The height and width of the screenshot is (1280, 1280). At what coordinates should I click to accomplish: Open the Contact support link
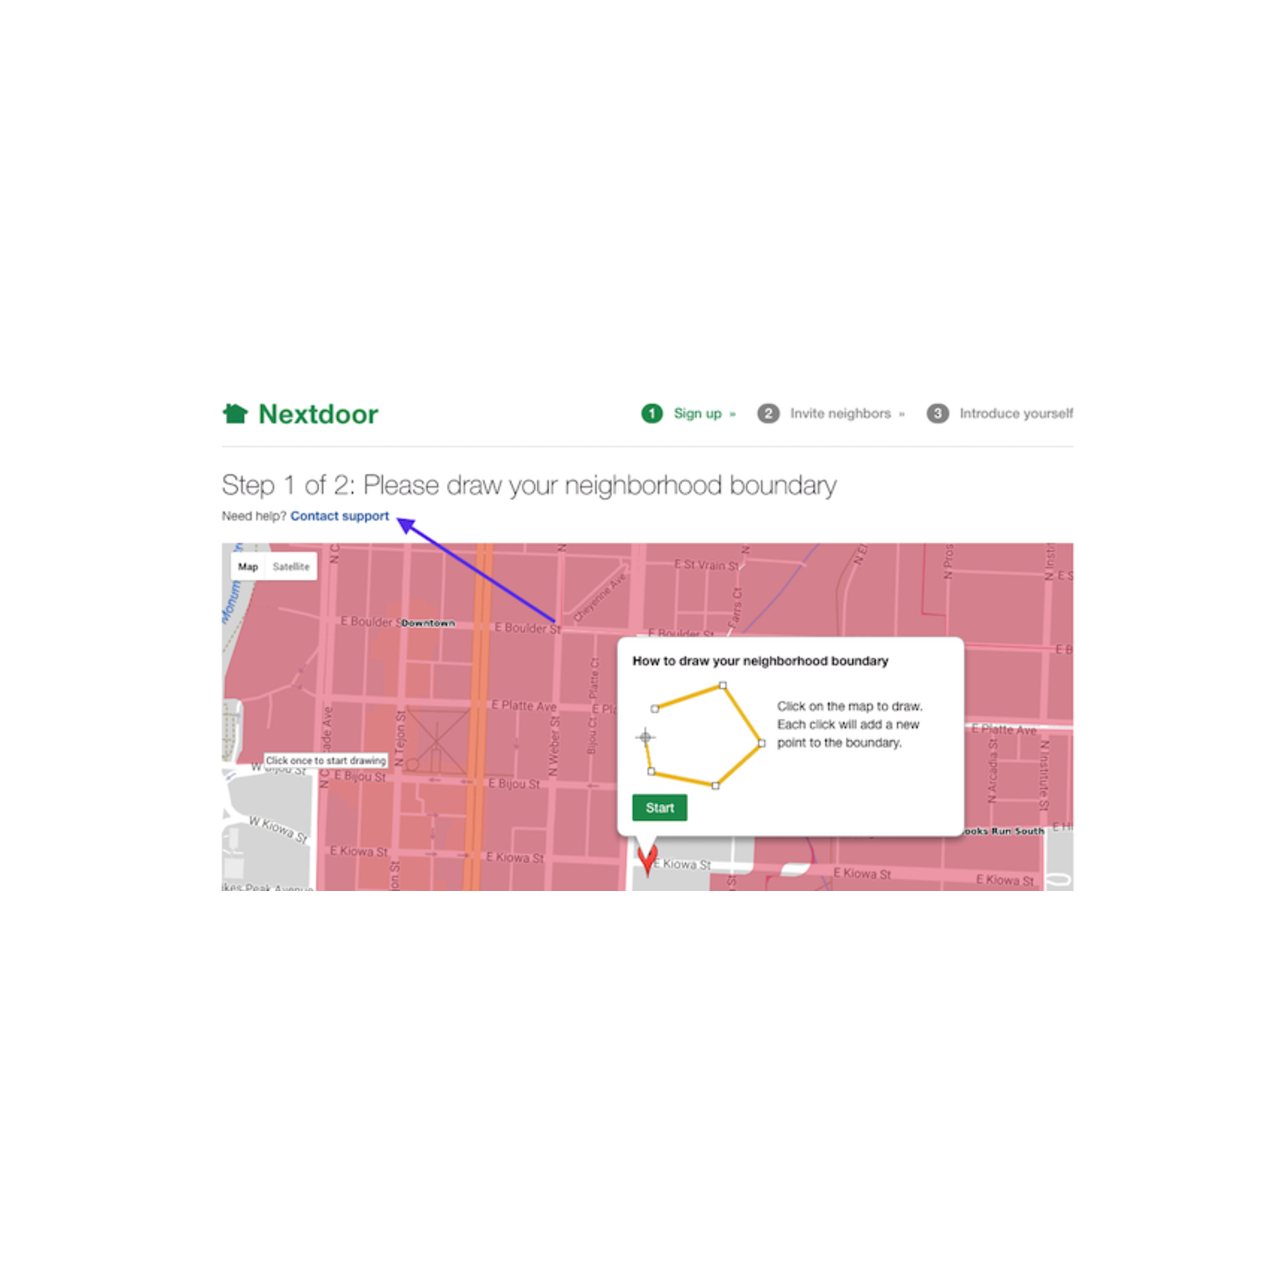[339, 516]
